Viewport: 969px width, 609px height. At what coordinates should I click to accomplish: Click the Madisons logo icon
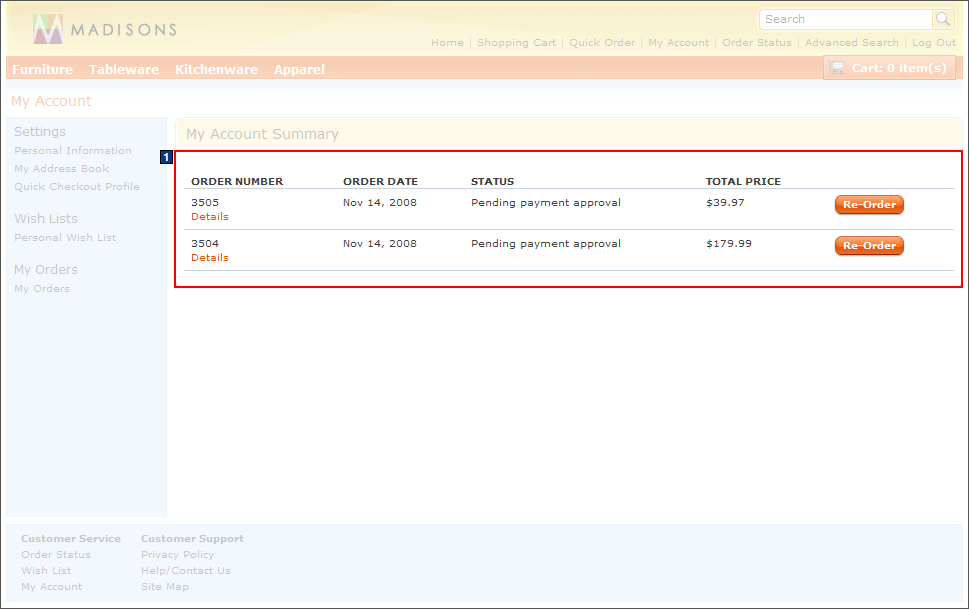tap(47, 30)
